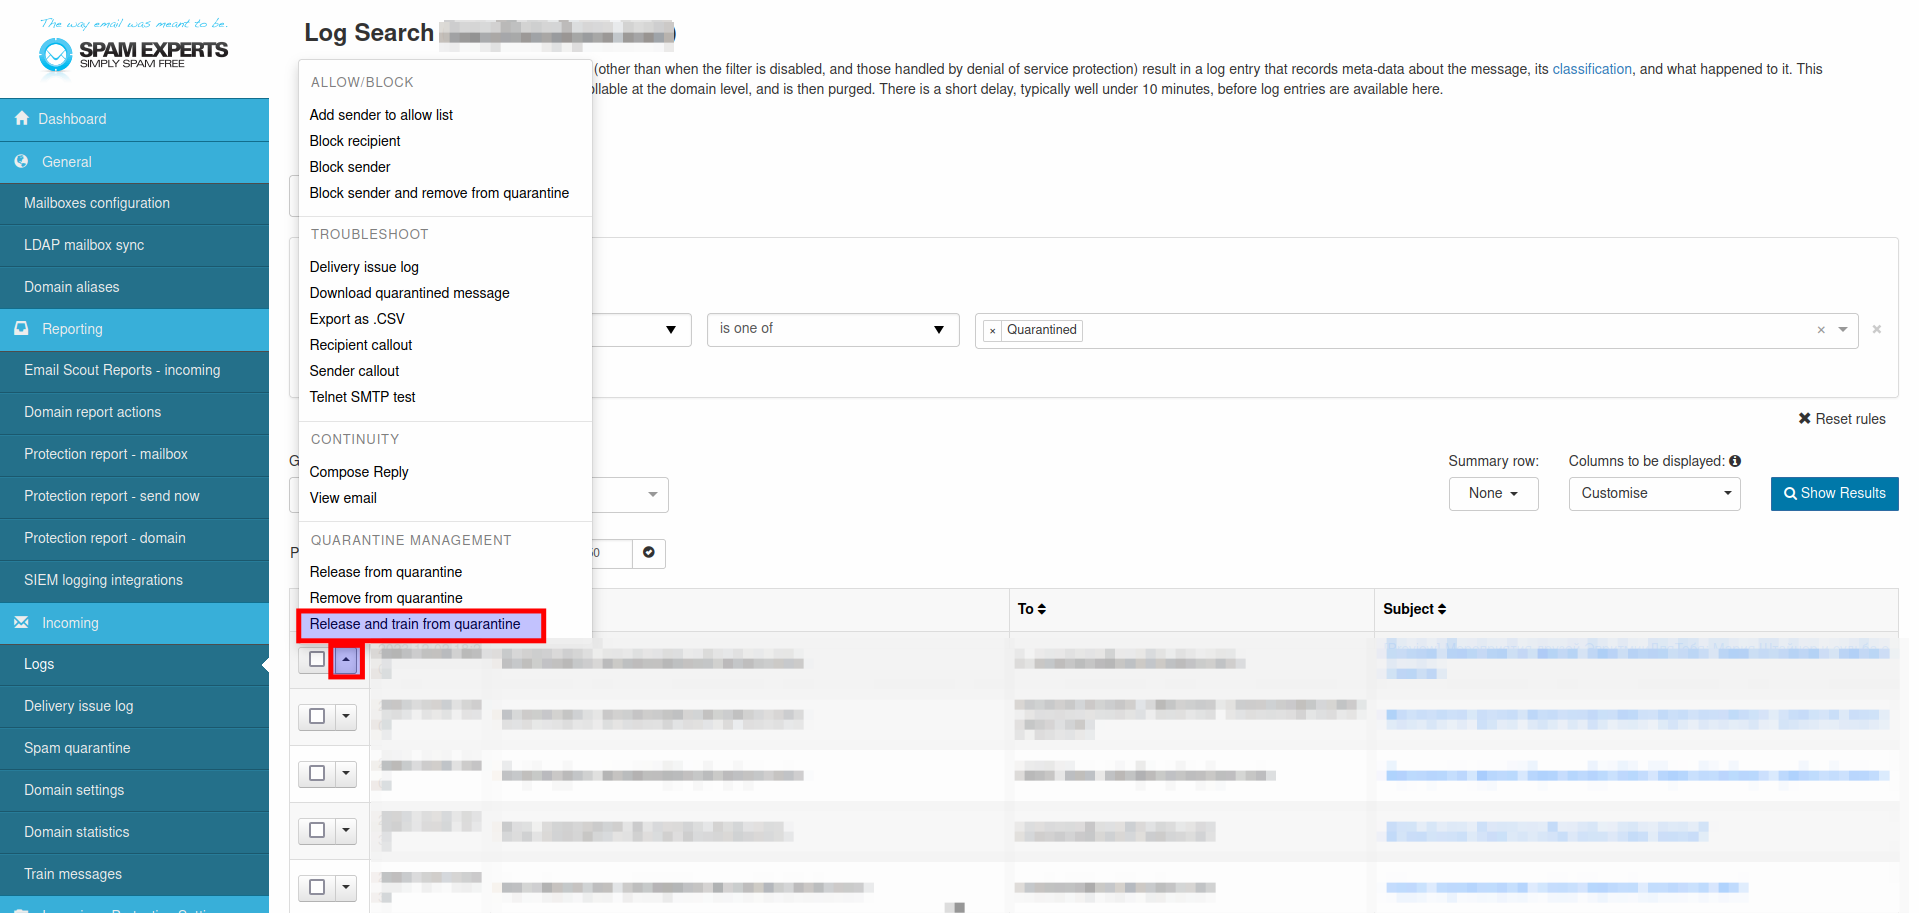
Task: Select Sender callout option
Action: pos(354,371)
